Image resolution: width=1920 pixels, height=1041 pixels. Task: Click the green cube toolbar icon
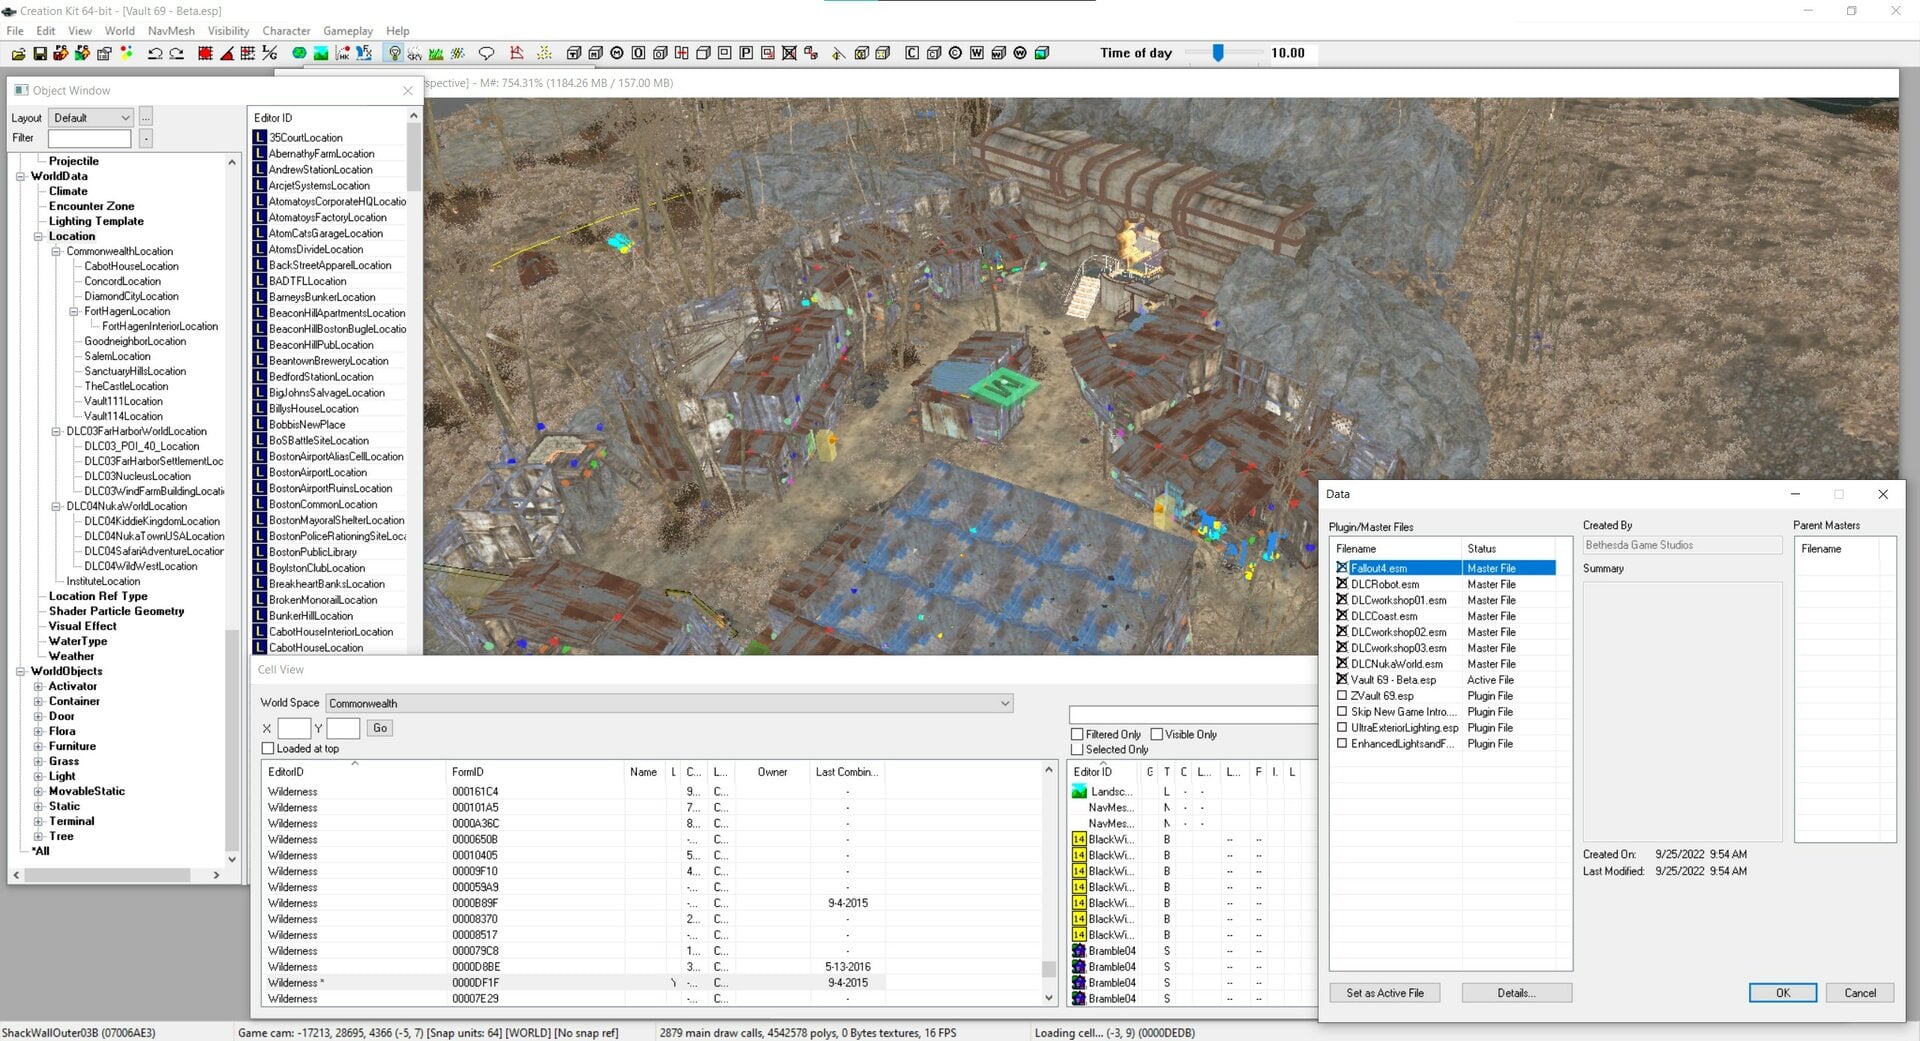pyautogui.click(x=1041, y=53)
